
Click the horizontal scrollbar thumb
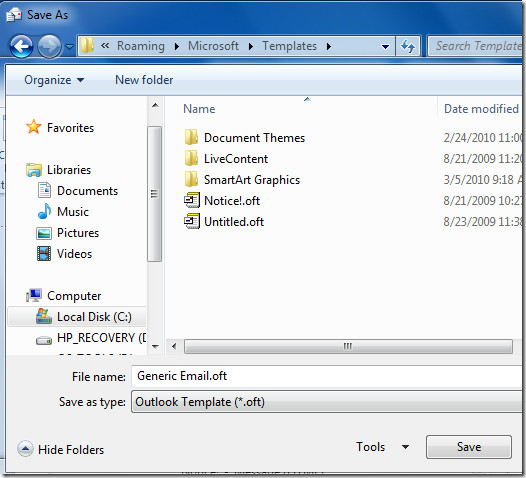pyautogui.click(x=348, y=346)
